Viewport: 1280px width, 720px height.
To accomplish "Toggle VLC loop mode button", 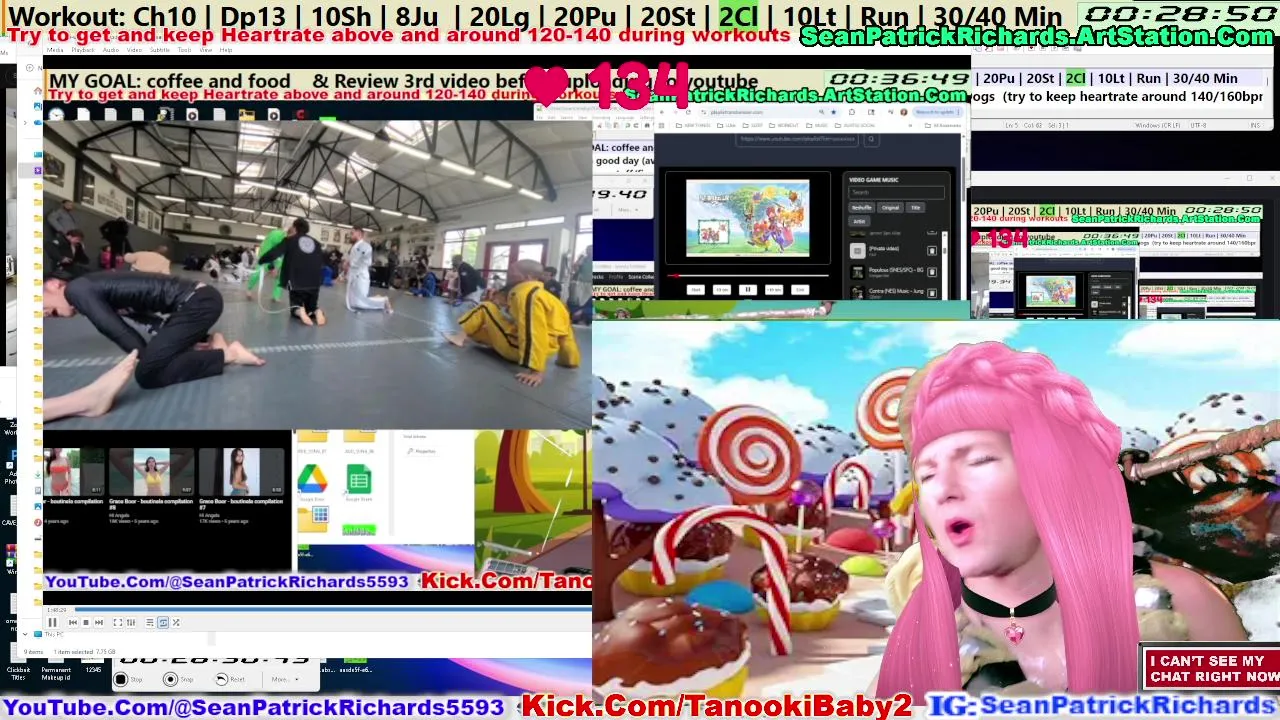I will coord(163,622).
